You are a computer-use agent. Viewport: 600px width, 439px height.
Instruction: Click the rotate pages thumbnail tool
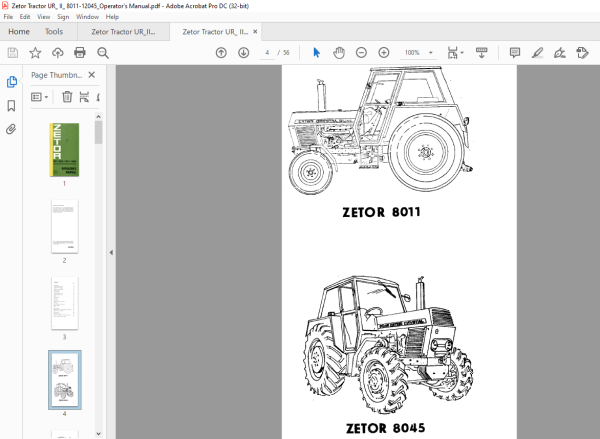pos(84,97)
